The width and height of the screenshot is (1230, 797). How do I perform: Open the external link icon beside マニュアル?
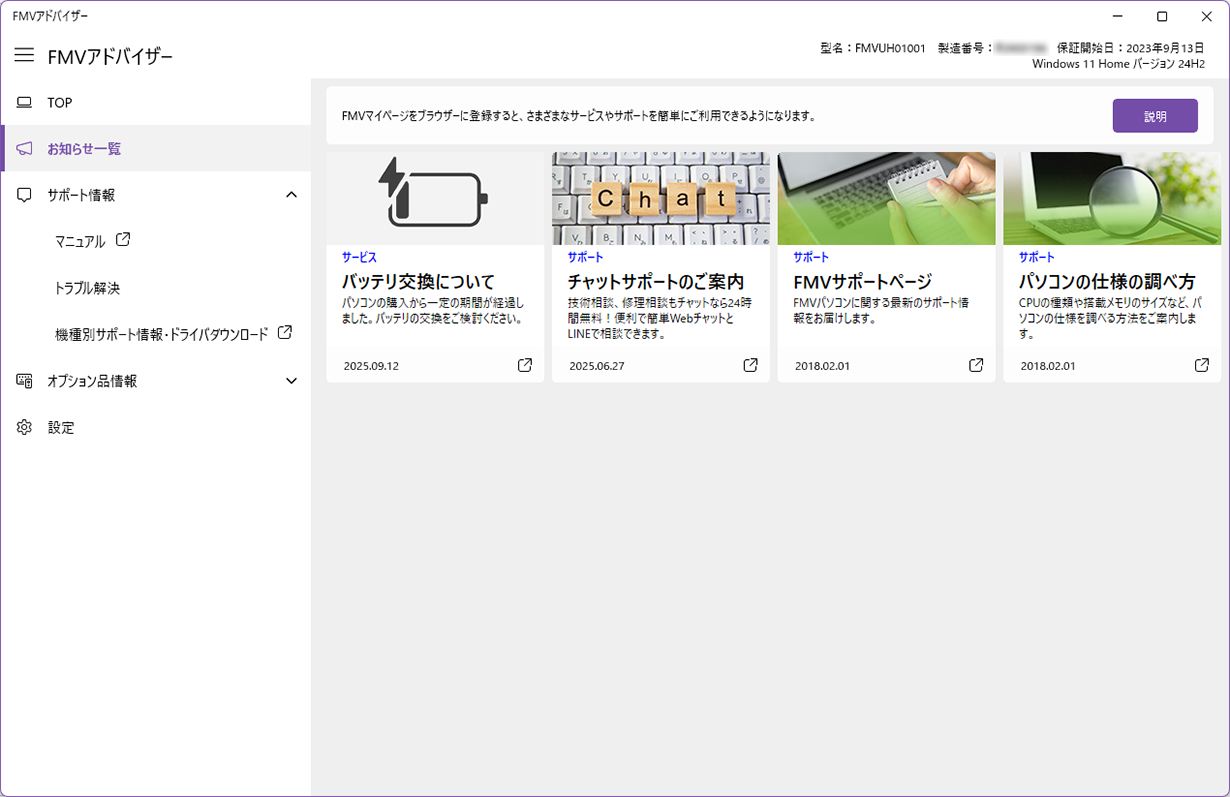point(123,240)
